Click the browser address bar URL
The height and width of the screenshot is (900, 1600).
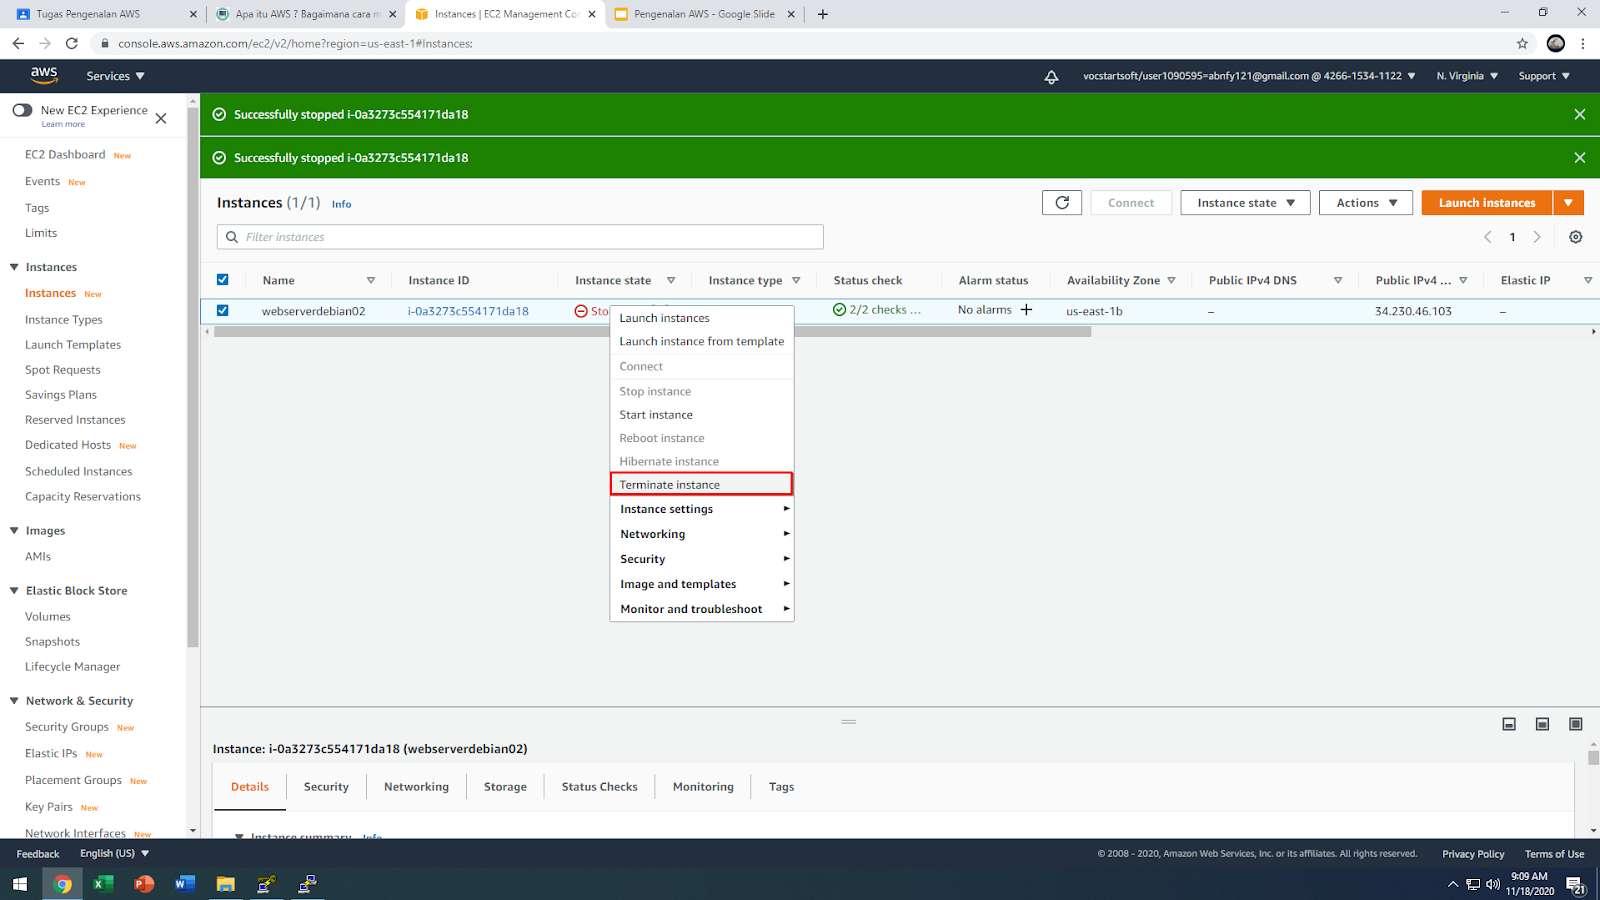(x=295, y=43)
